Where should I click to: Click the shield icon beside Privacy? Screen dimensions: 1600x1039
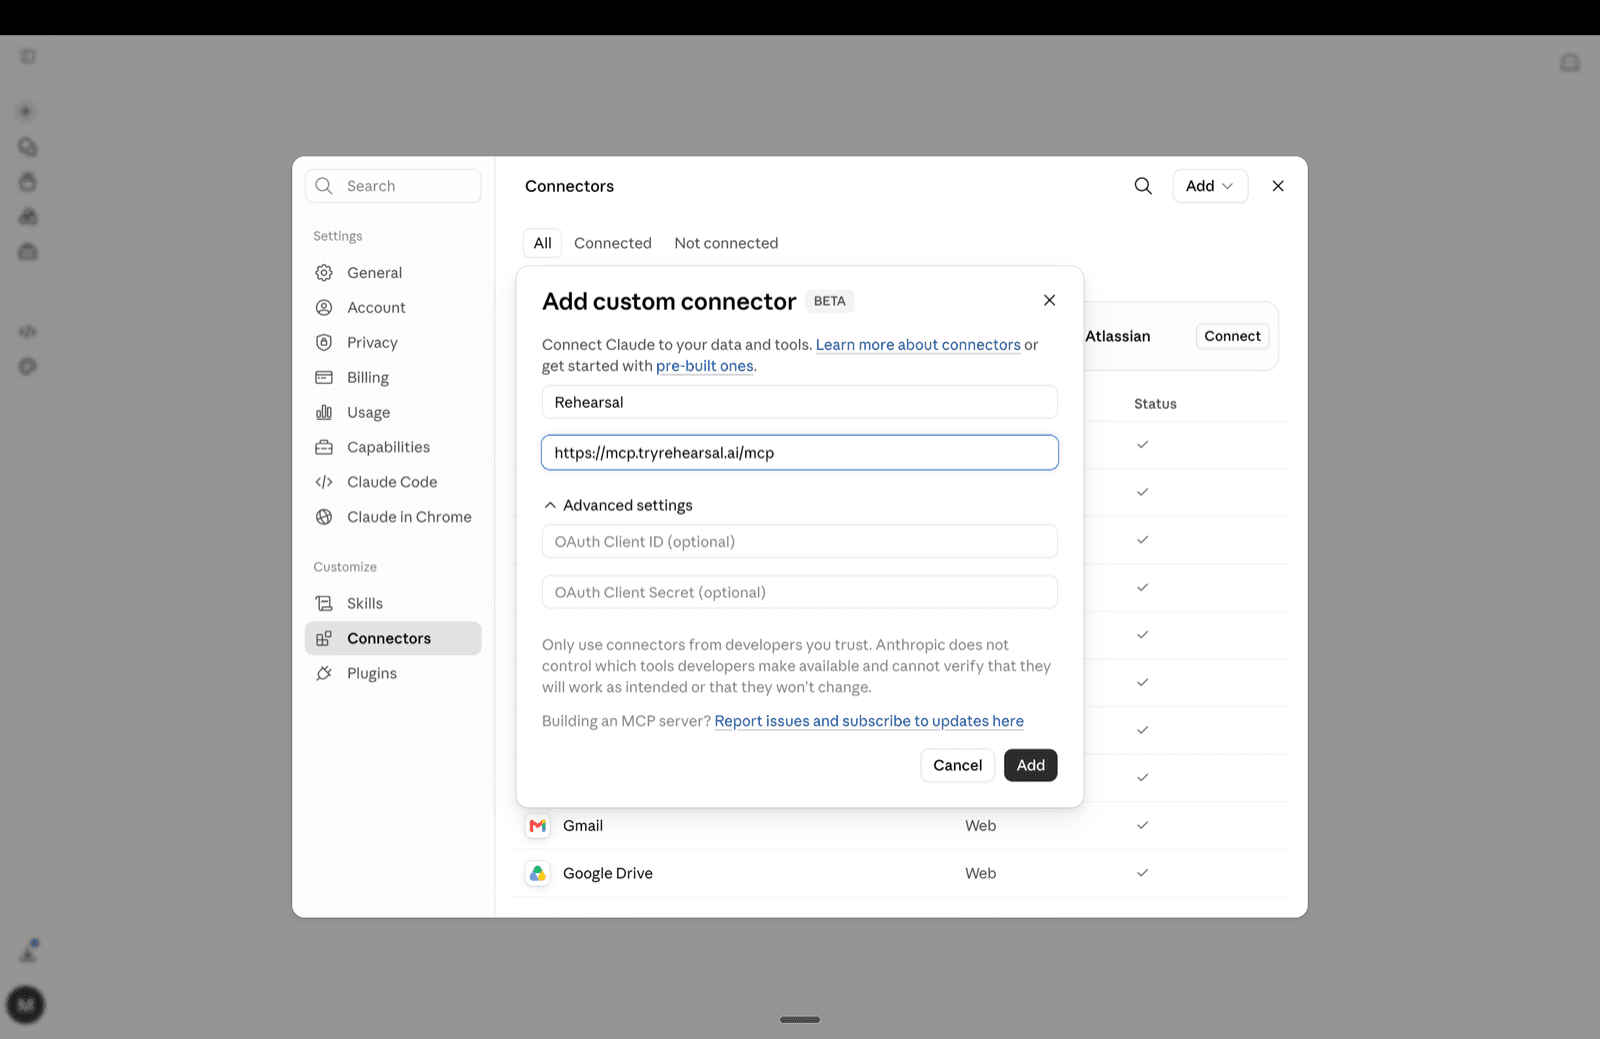pyautogui.click(x=324, y=343)
